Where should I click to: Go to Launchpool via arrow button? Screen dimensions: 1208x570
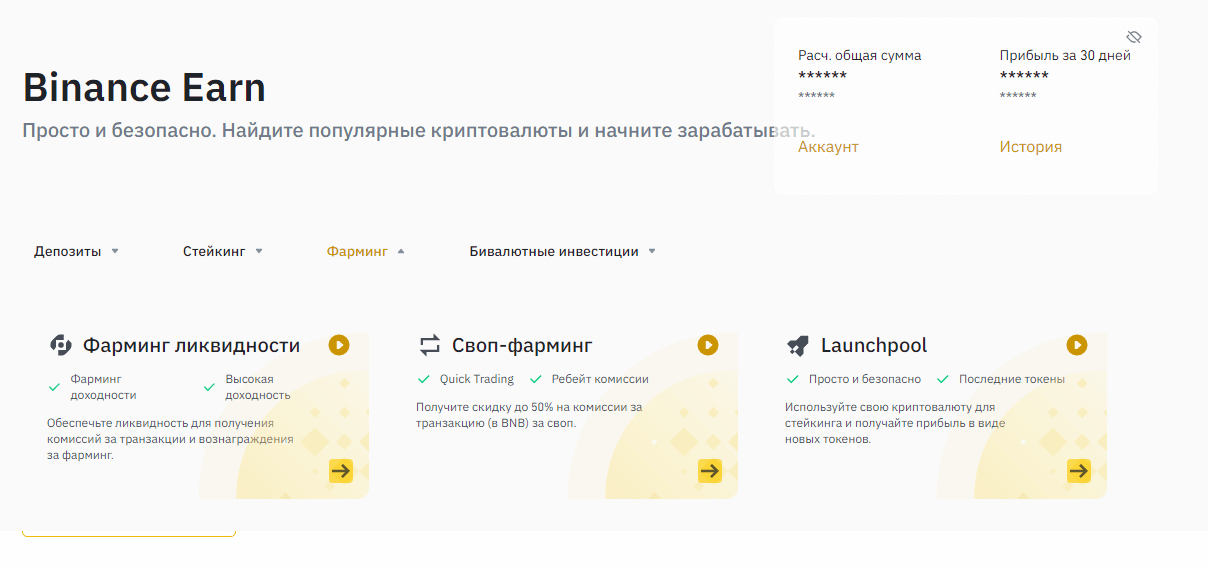(x=1079, y=471)
